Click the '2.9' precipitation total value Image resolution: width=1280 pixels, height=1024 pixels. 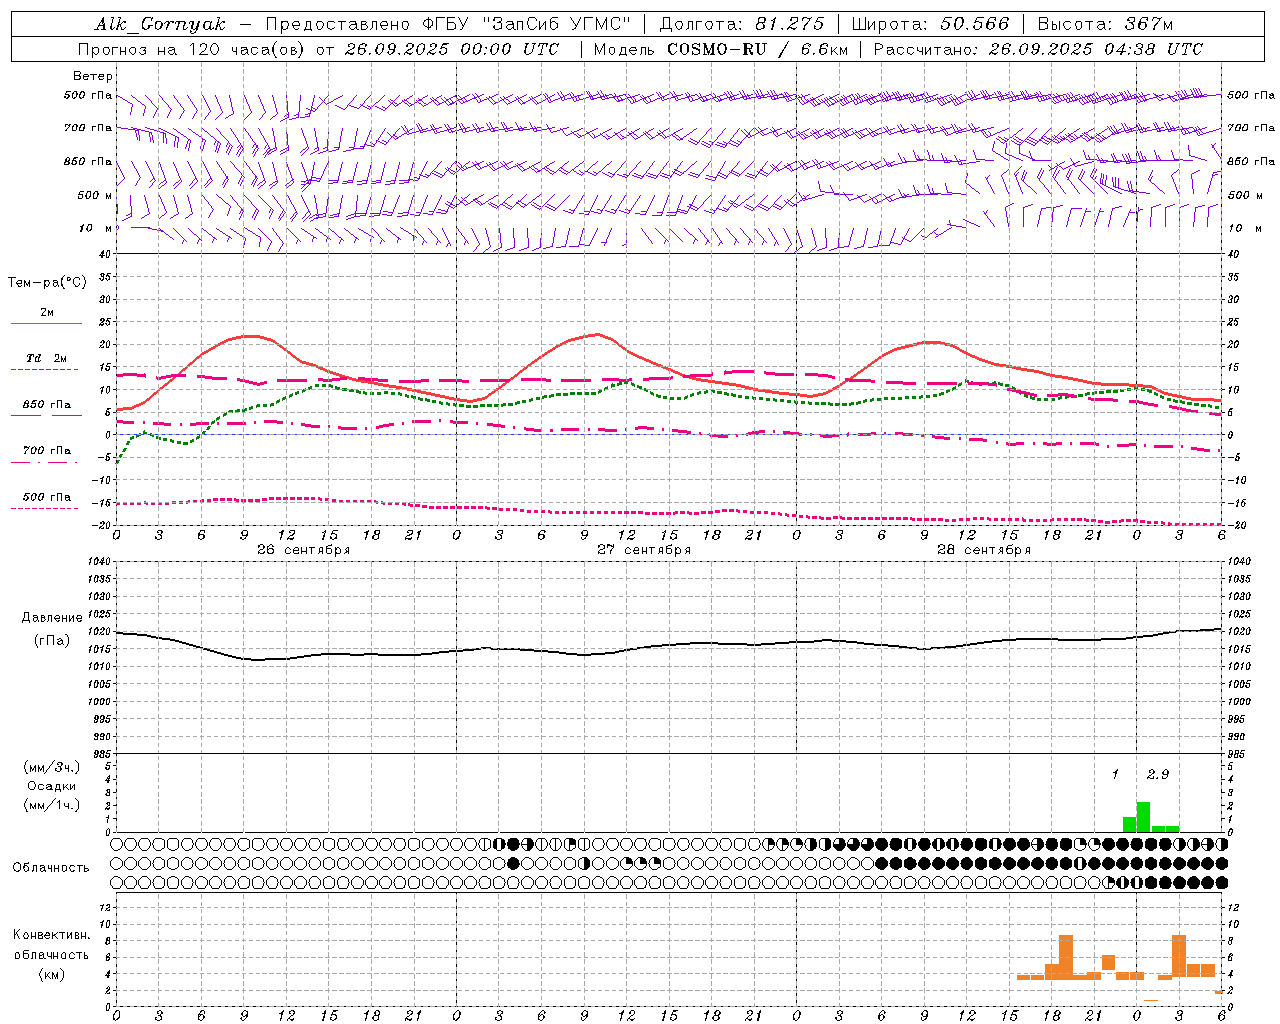coord(1158,774)
